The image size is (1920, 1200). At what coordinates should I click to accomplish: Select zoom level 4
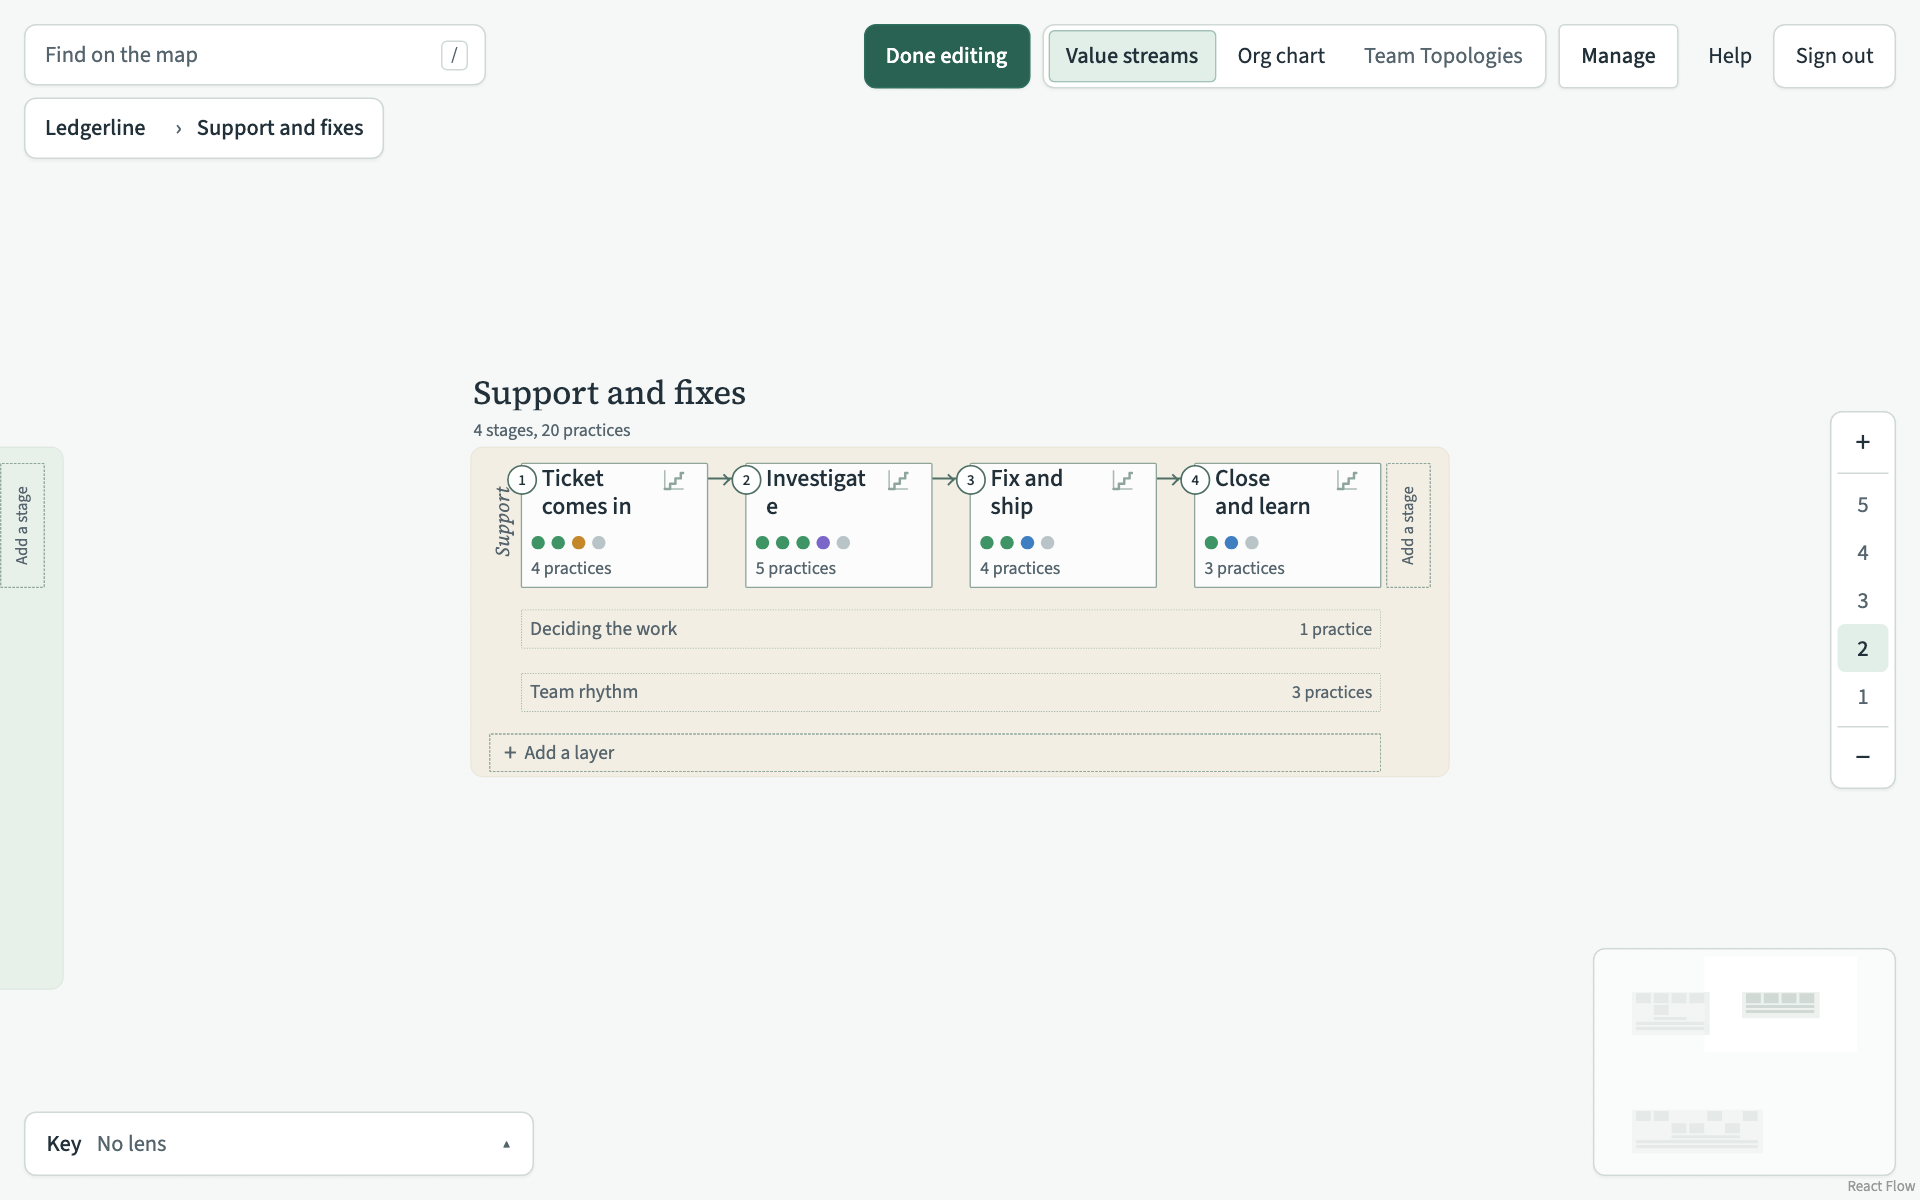point(1862,553)
